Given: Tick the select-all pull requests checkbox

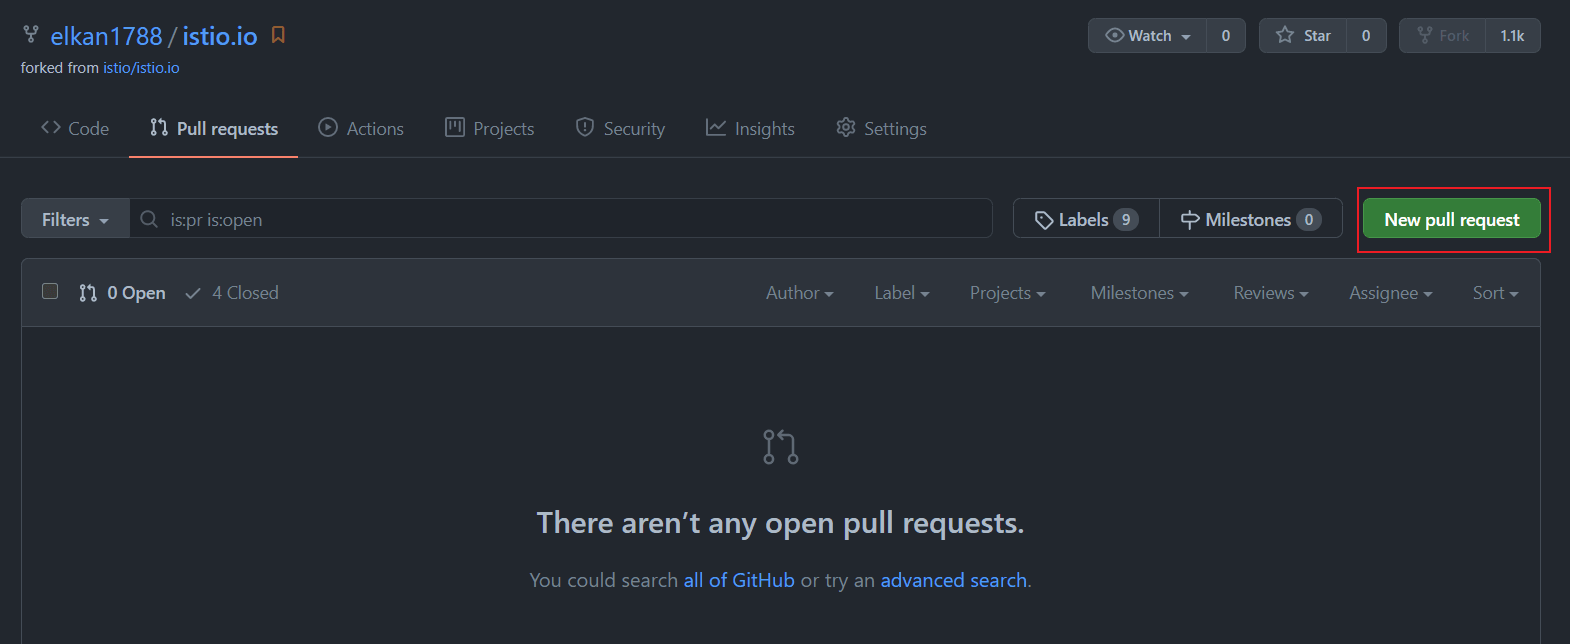Looking at the screenshot, I should pos(50,291).
